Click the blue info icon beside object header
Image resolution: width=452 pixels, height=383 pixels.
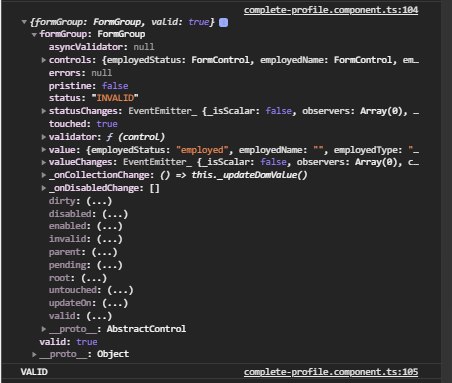[224, 22]
